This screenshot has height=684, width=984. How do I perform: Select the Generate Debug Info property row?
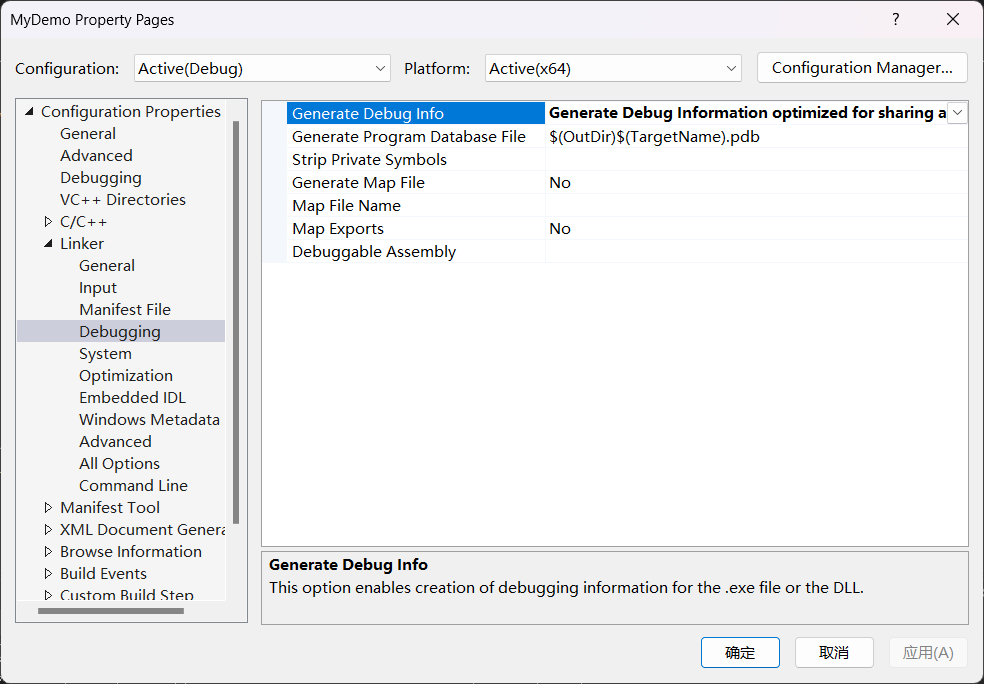(415, 114)
